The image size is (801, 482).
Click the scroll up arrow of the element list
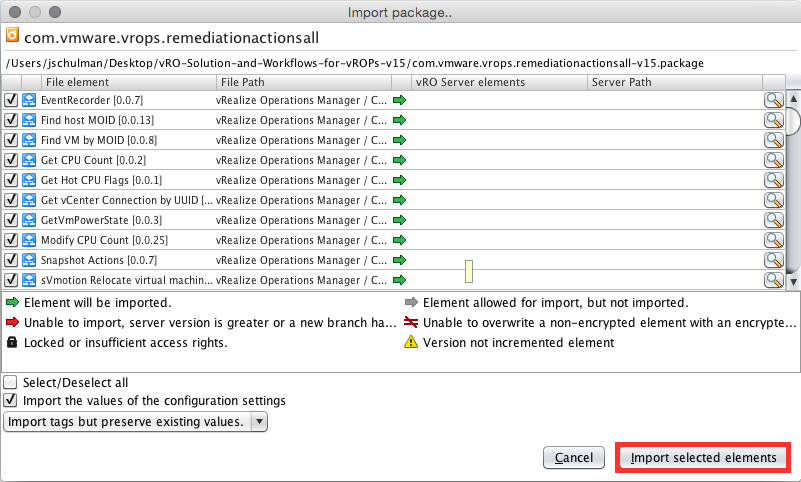click(793, 98)
